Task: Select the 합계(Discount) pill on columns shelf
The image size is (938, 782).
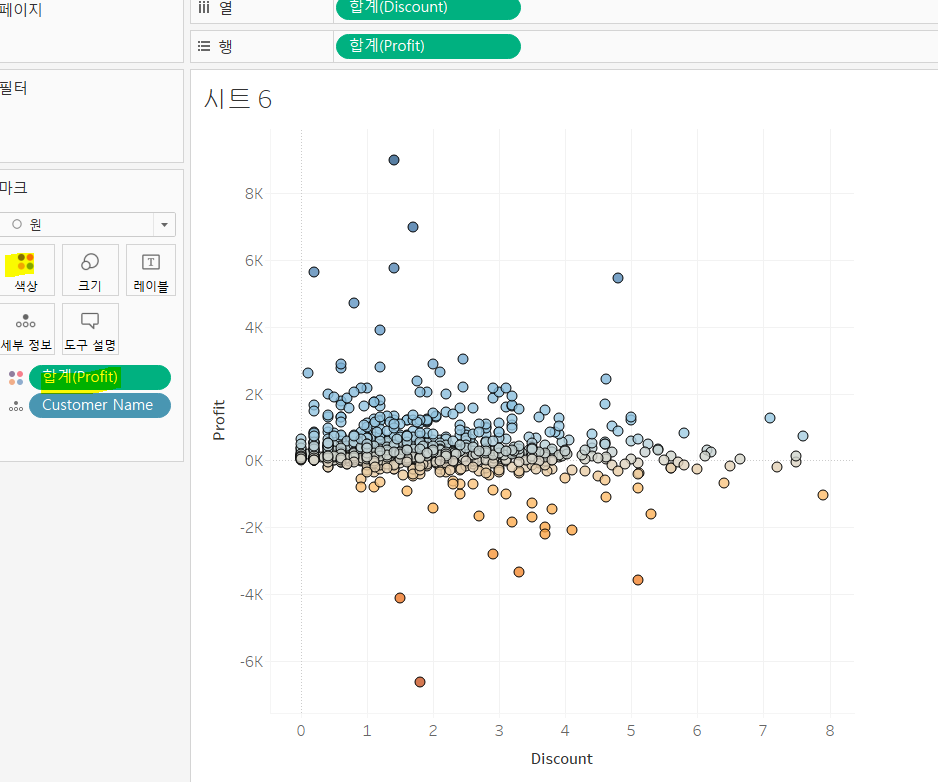Action: (x=428, y=9)
